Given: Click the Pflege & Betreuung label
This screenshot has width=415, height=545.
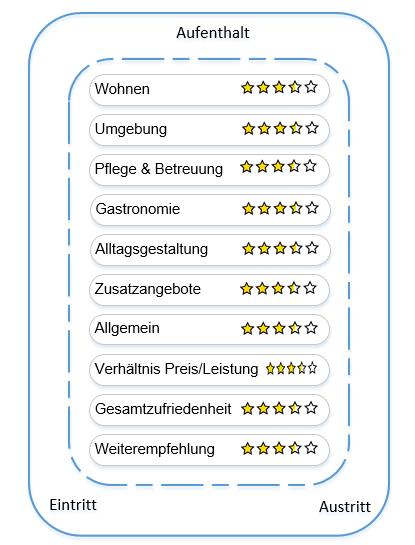Looking at the screenshot, I should [158, 169].
